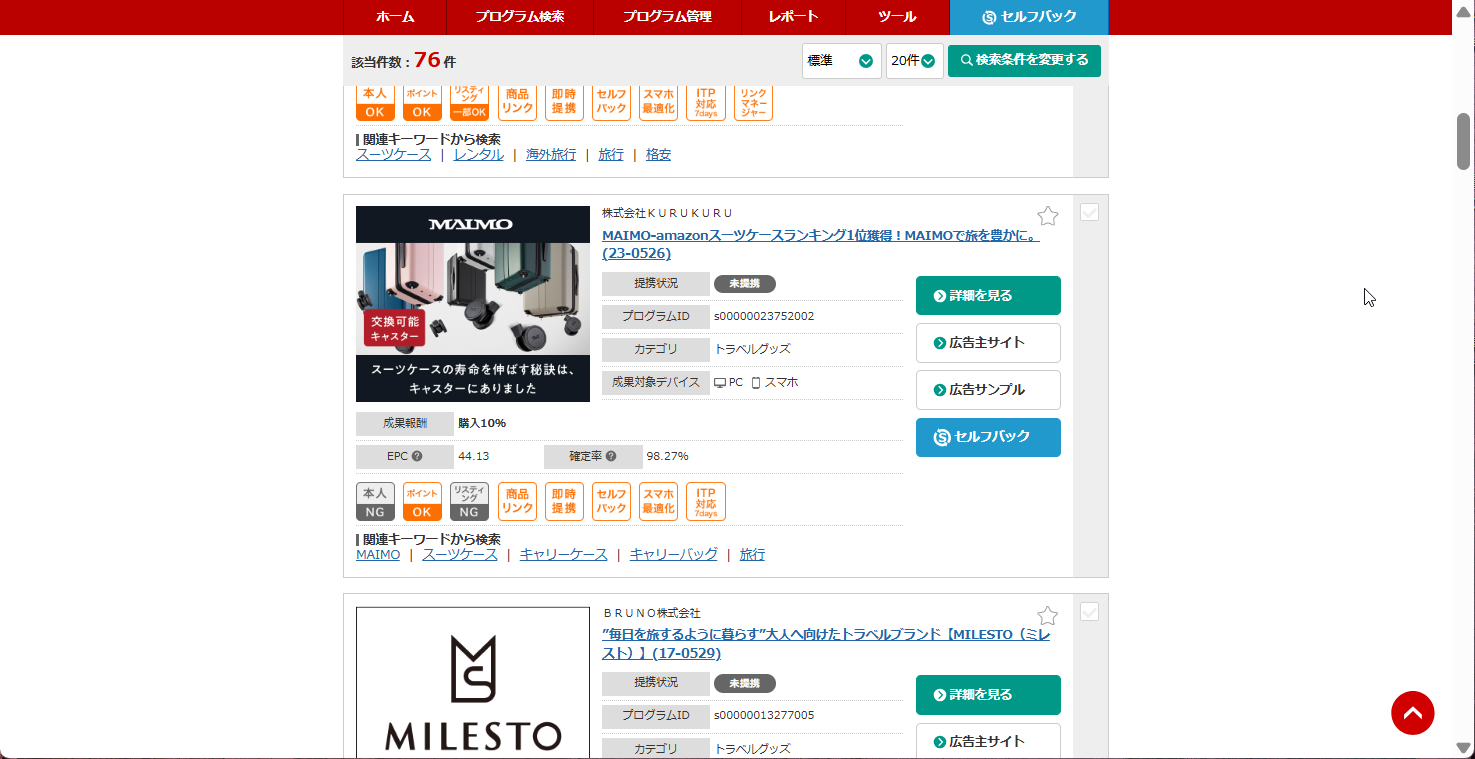Open the 20件 results-per-page dropdown
Viewport: 1475px width, 759px height.
pyautogui.click(x=914, y=61)
